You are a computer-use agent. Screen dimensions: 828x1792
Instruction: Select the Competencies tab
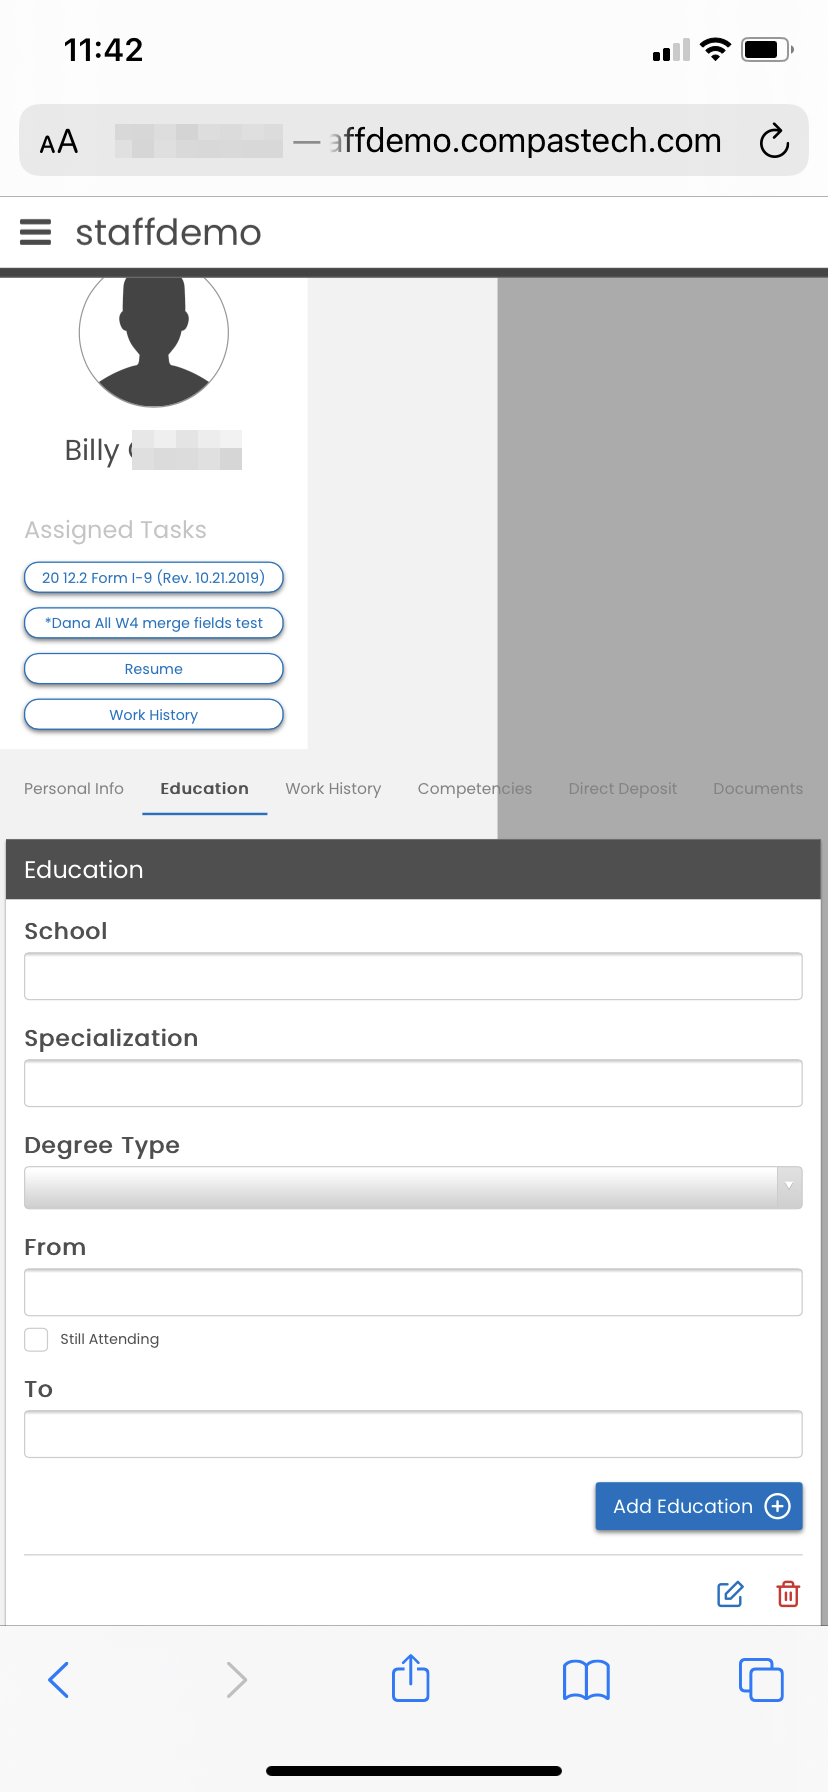(x=474, y=789)
